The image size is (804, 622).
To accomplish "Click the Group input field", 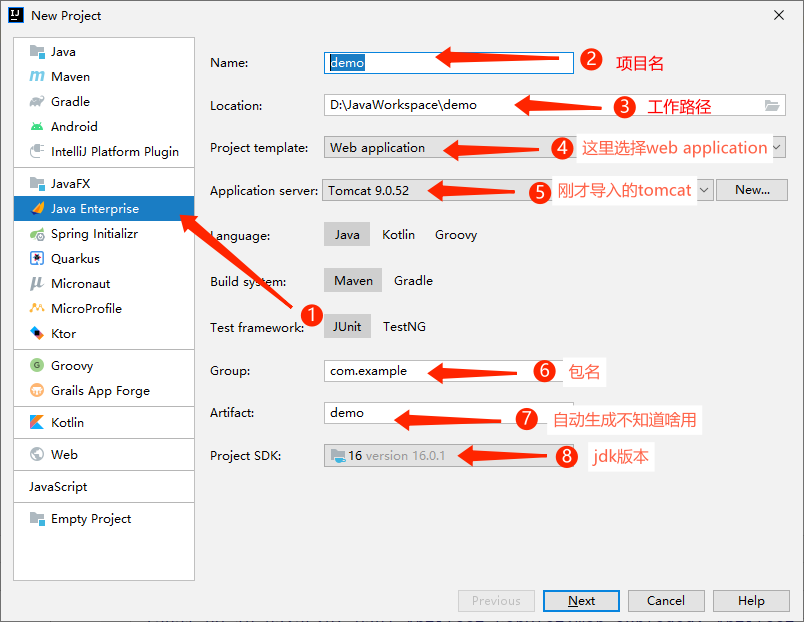I will click(x=449, y=371).
